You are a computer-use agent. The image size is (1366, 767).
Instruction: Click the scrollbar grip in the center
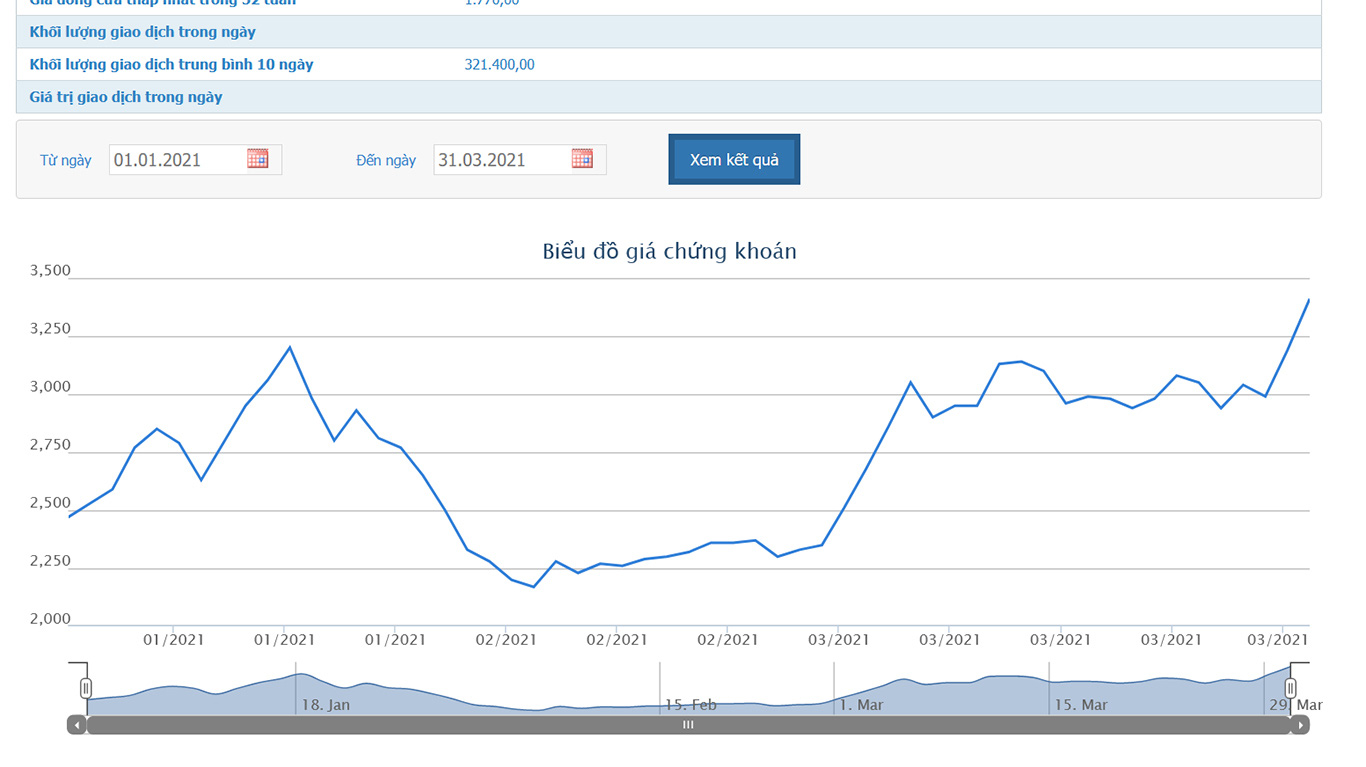pyautogui.click(x=688, y=725)
